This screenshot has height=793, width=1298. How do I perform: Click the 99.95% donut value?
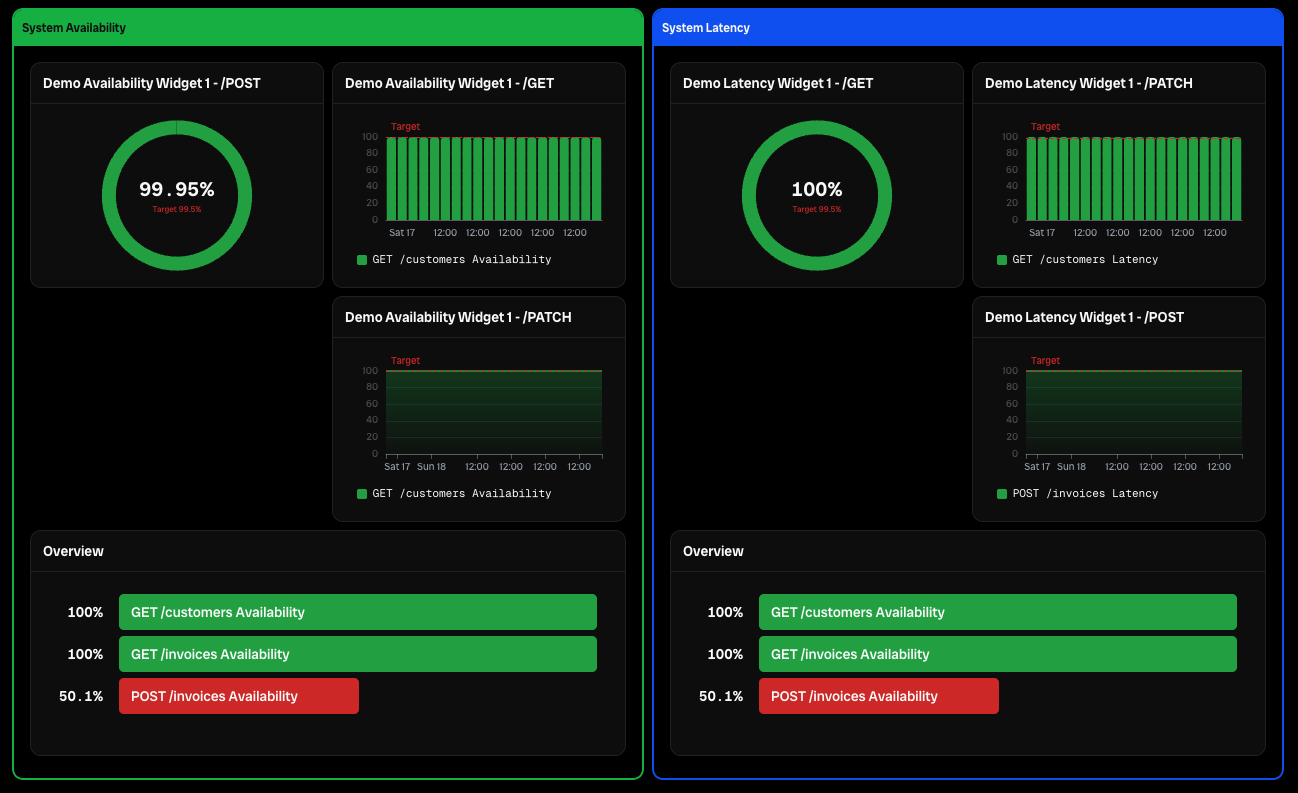coord(177,189)
